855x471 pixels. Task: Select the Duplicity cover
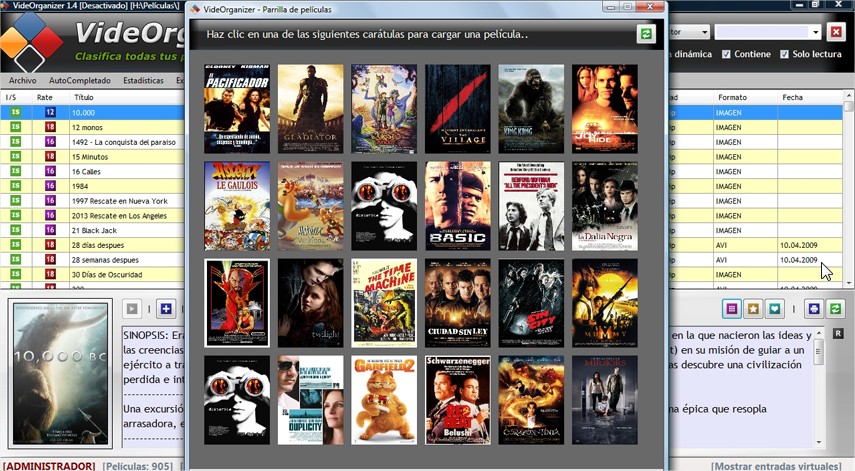click(310, 400)
